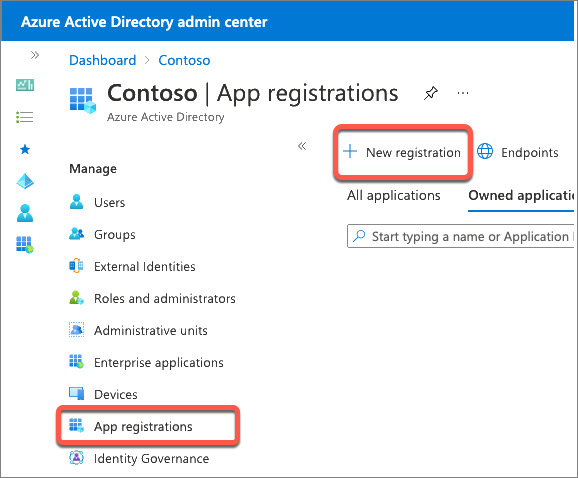Click the Favorites star icon
The height and width of the screenshot is (478, 578).
click(x=25, y=149)
